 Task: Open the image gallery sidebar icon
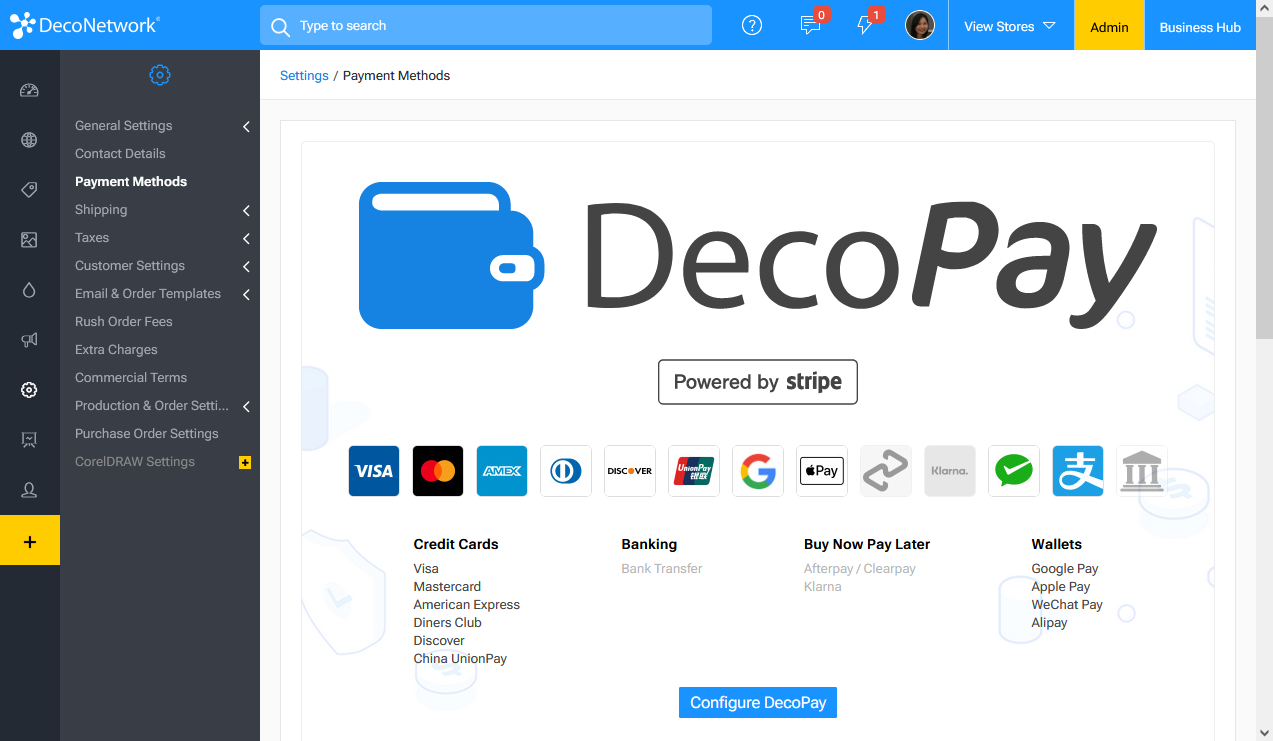pos(29,240)
